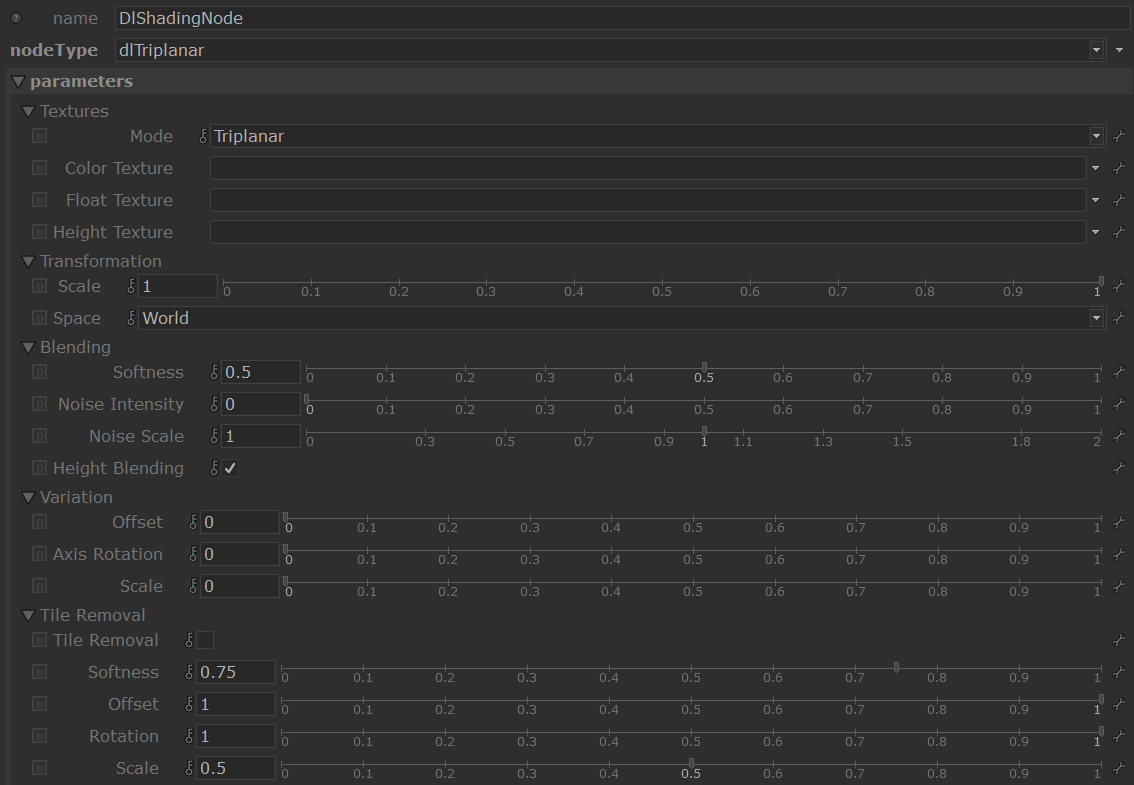
Task: Open the Mode Triplanar dropdown
Action: (x=1097, y=136)
